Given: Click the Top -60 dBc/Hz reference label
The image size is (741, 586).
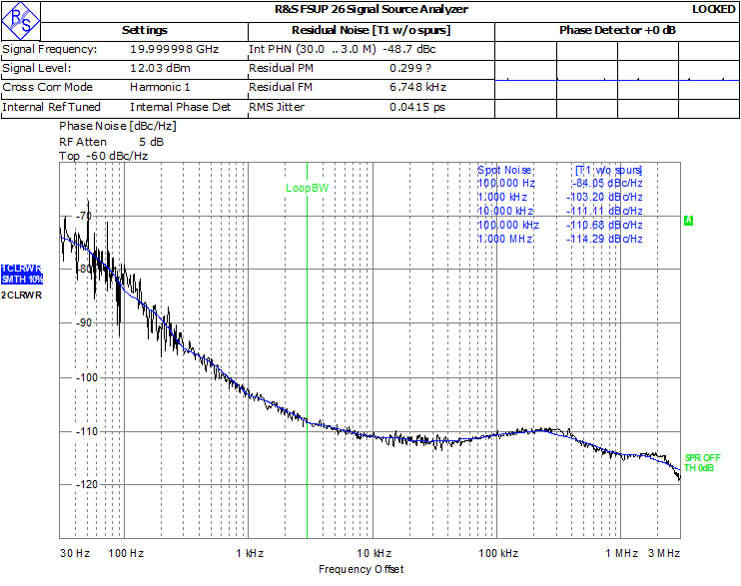Looking at the screenshot, I should pos(103,156).
